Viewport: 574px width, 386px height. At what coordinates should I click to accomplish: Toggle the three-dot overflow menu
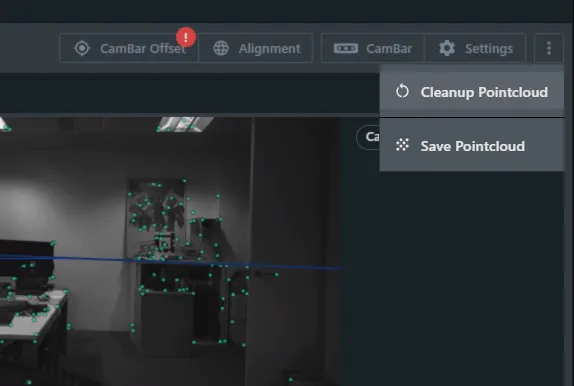(549, 48)
